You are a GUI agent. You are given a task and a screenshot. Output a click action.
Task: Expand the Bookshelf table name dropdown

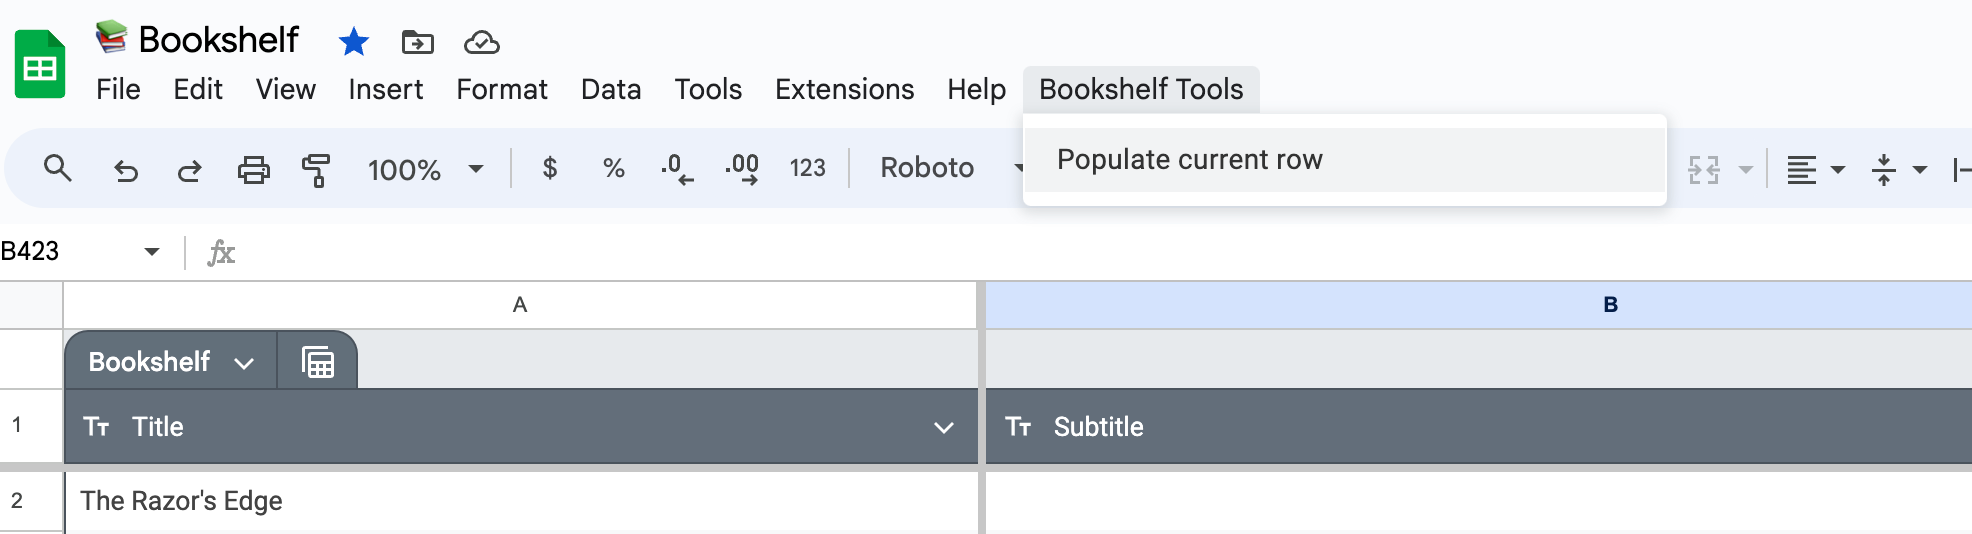coord(244,363)
